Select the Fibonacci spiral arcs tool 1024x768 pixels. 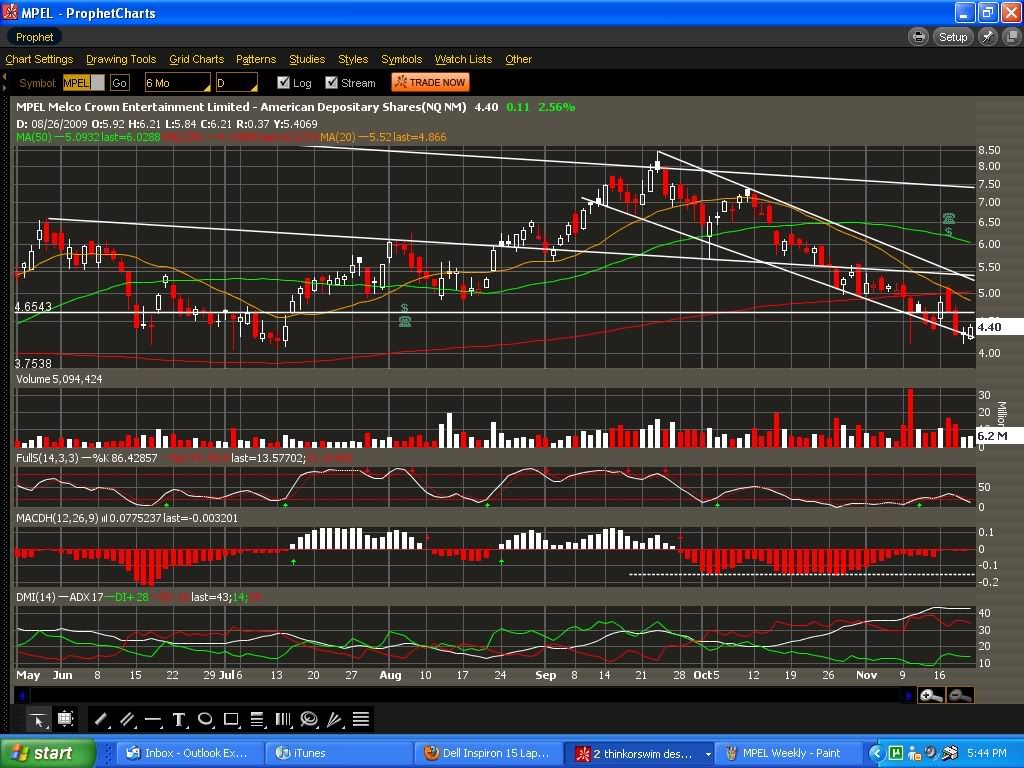(309, 720)
